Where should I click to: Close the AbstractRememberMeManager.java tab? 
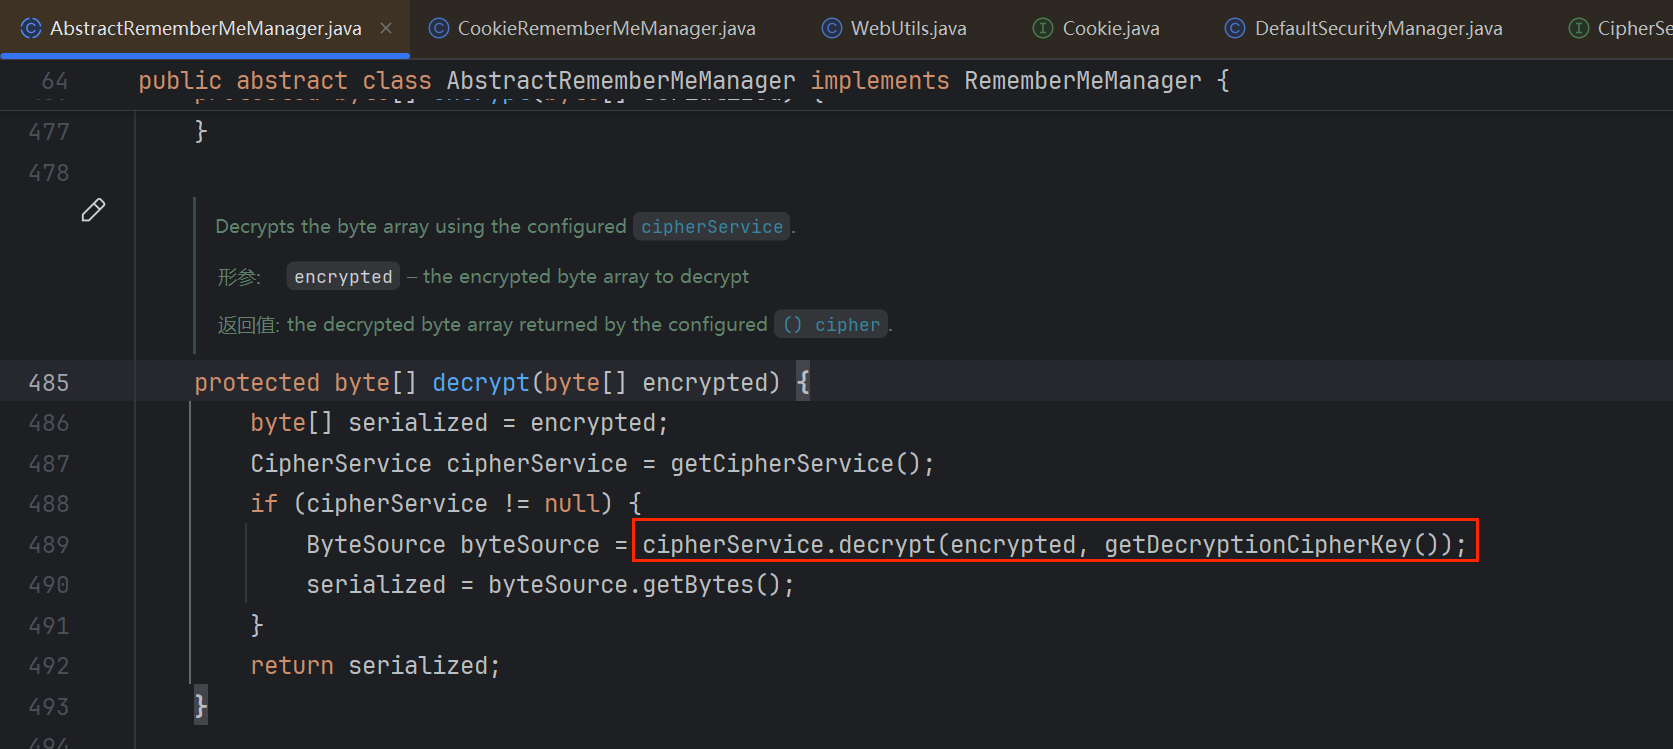386,28
